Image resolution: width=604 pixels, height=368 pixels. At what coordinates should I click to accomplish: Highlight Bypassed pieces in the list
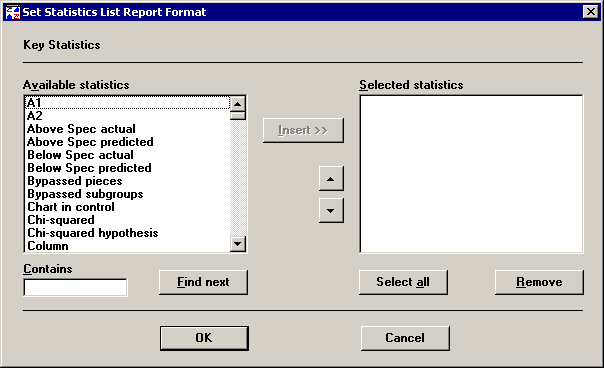pyautogui.click(x=127, y=181)
